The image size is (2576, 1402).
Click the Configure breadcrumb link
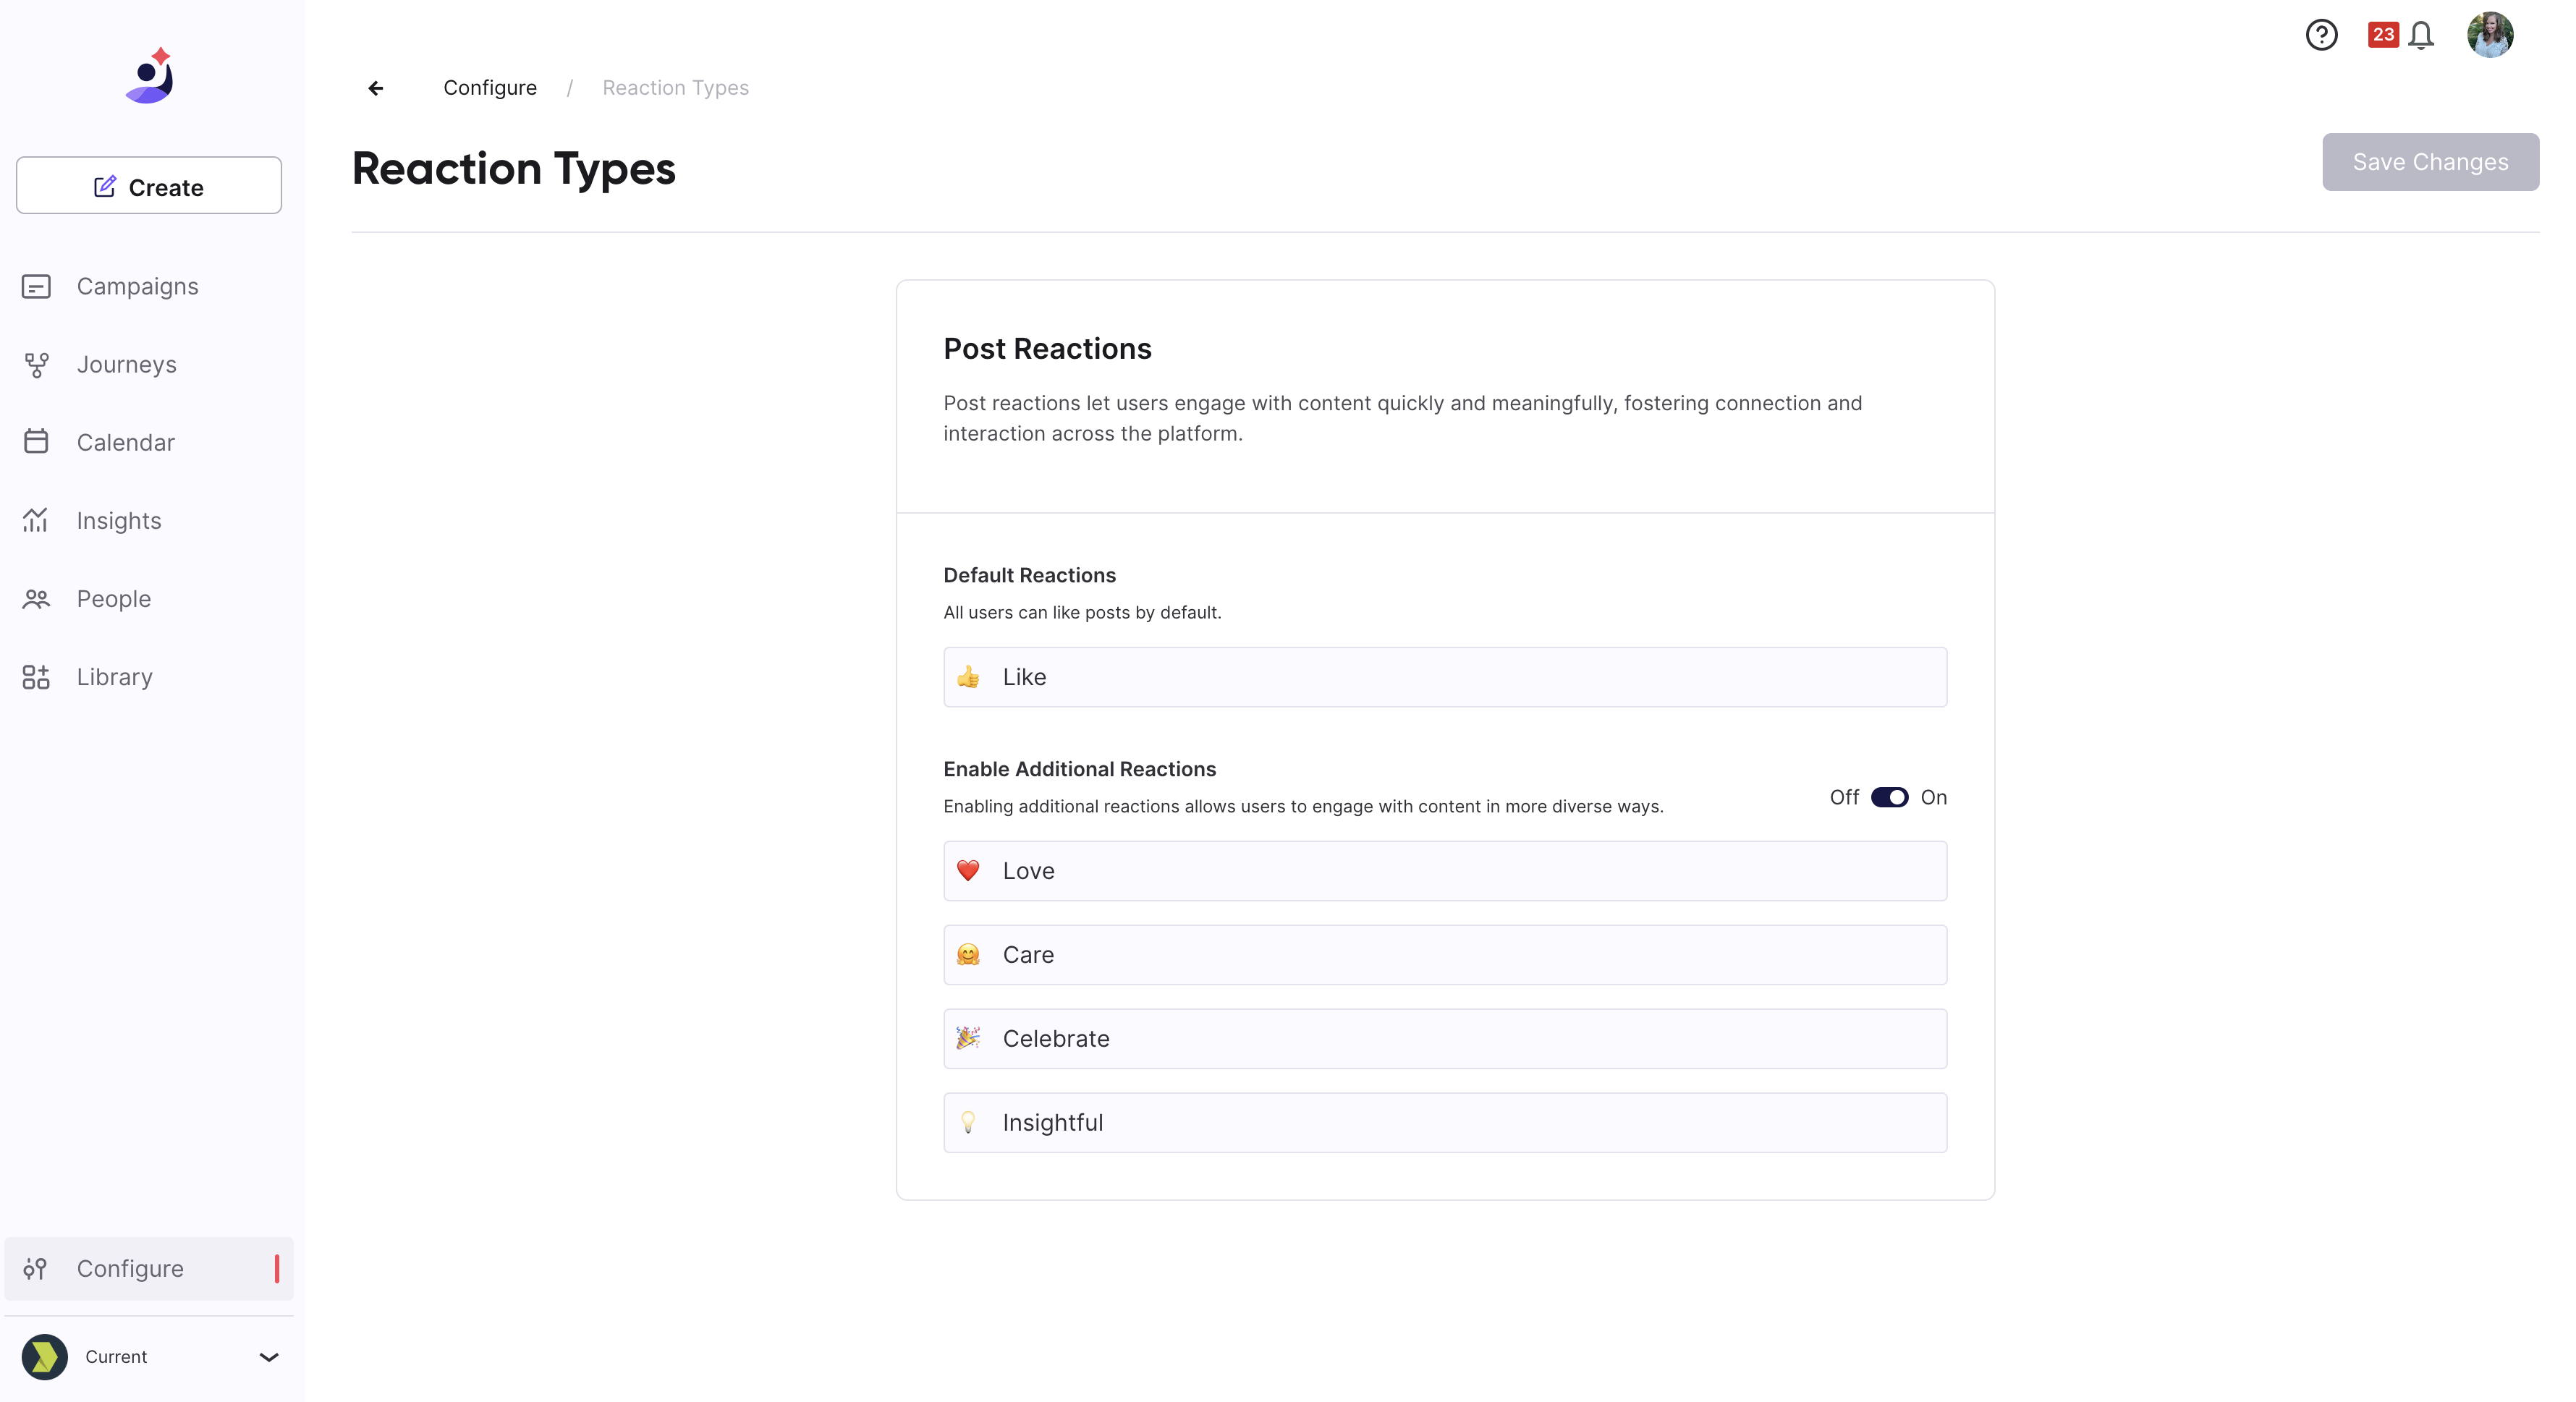(490, 88)
